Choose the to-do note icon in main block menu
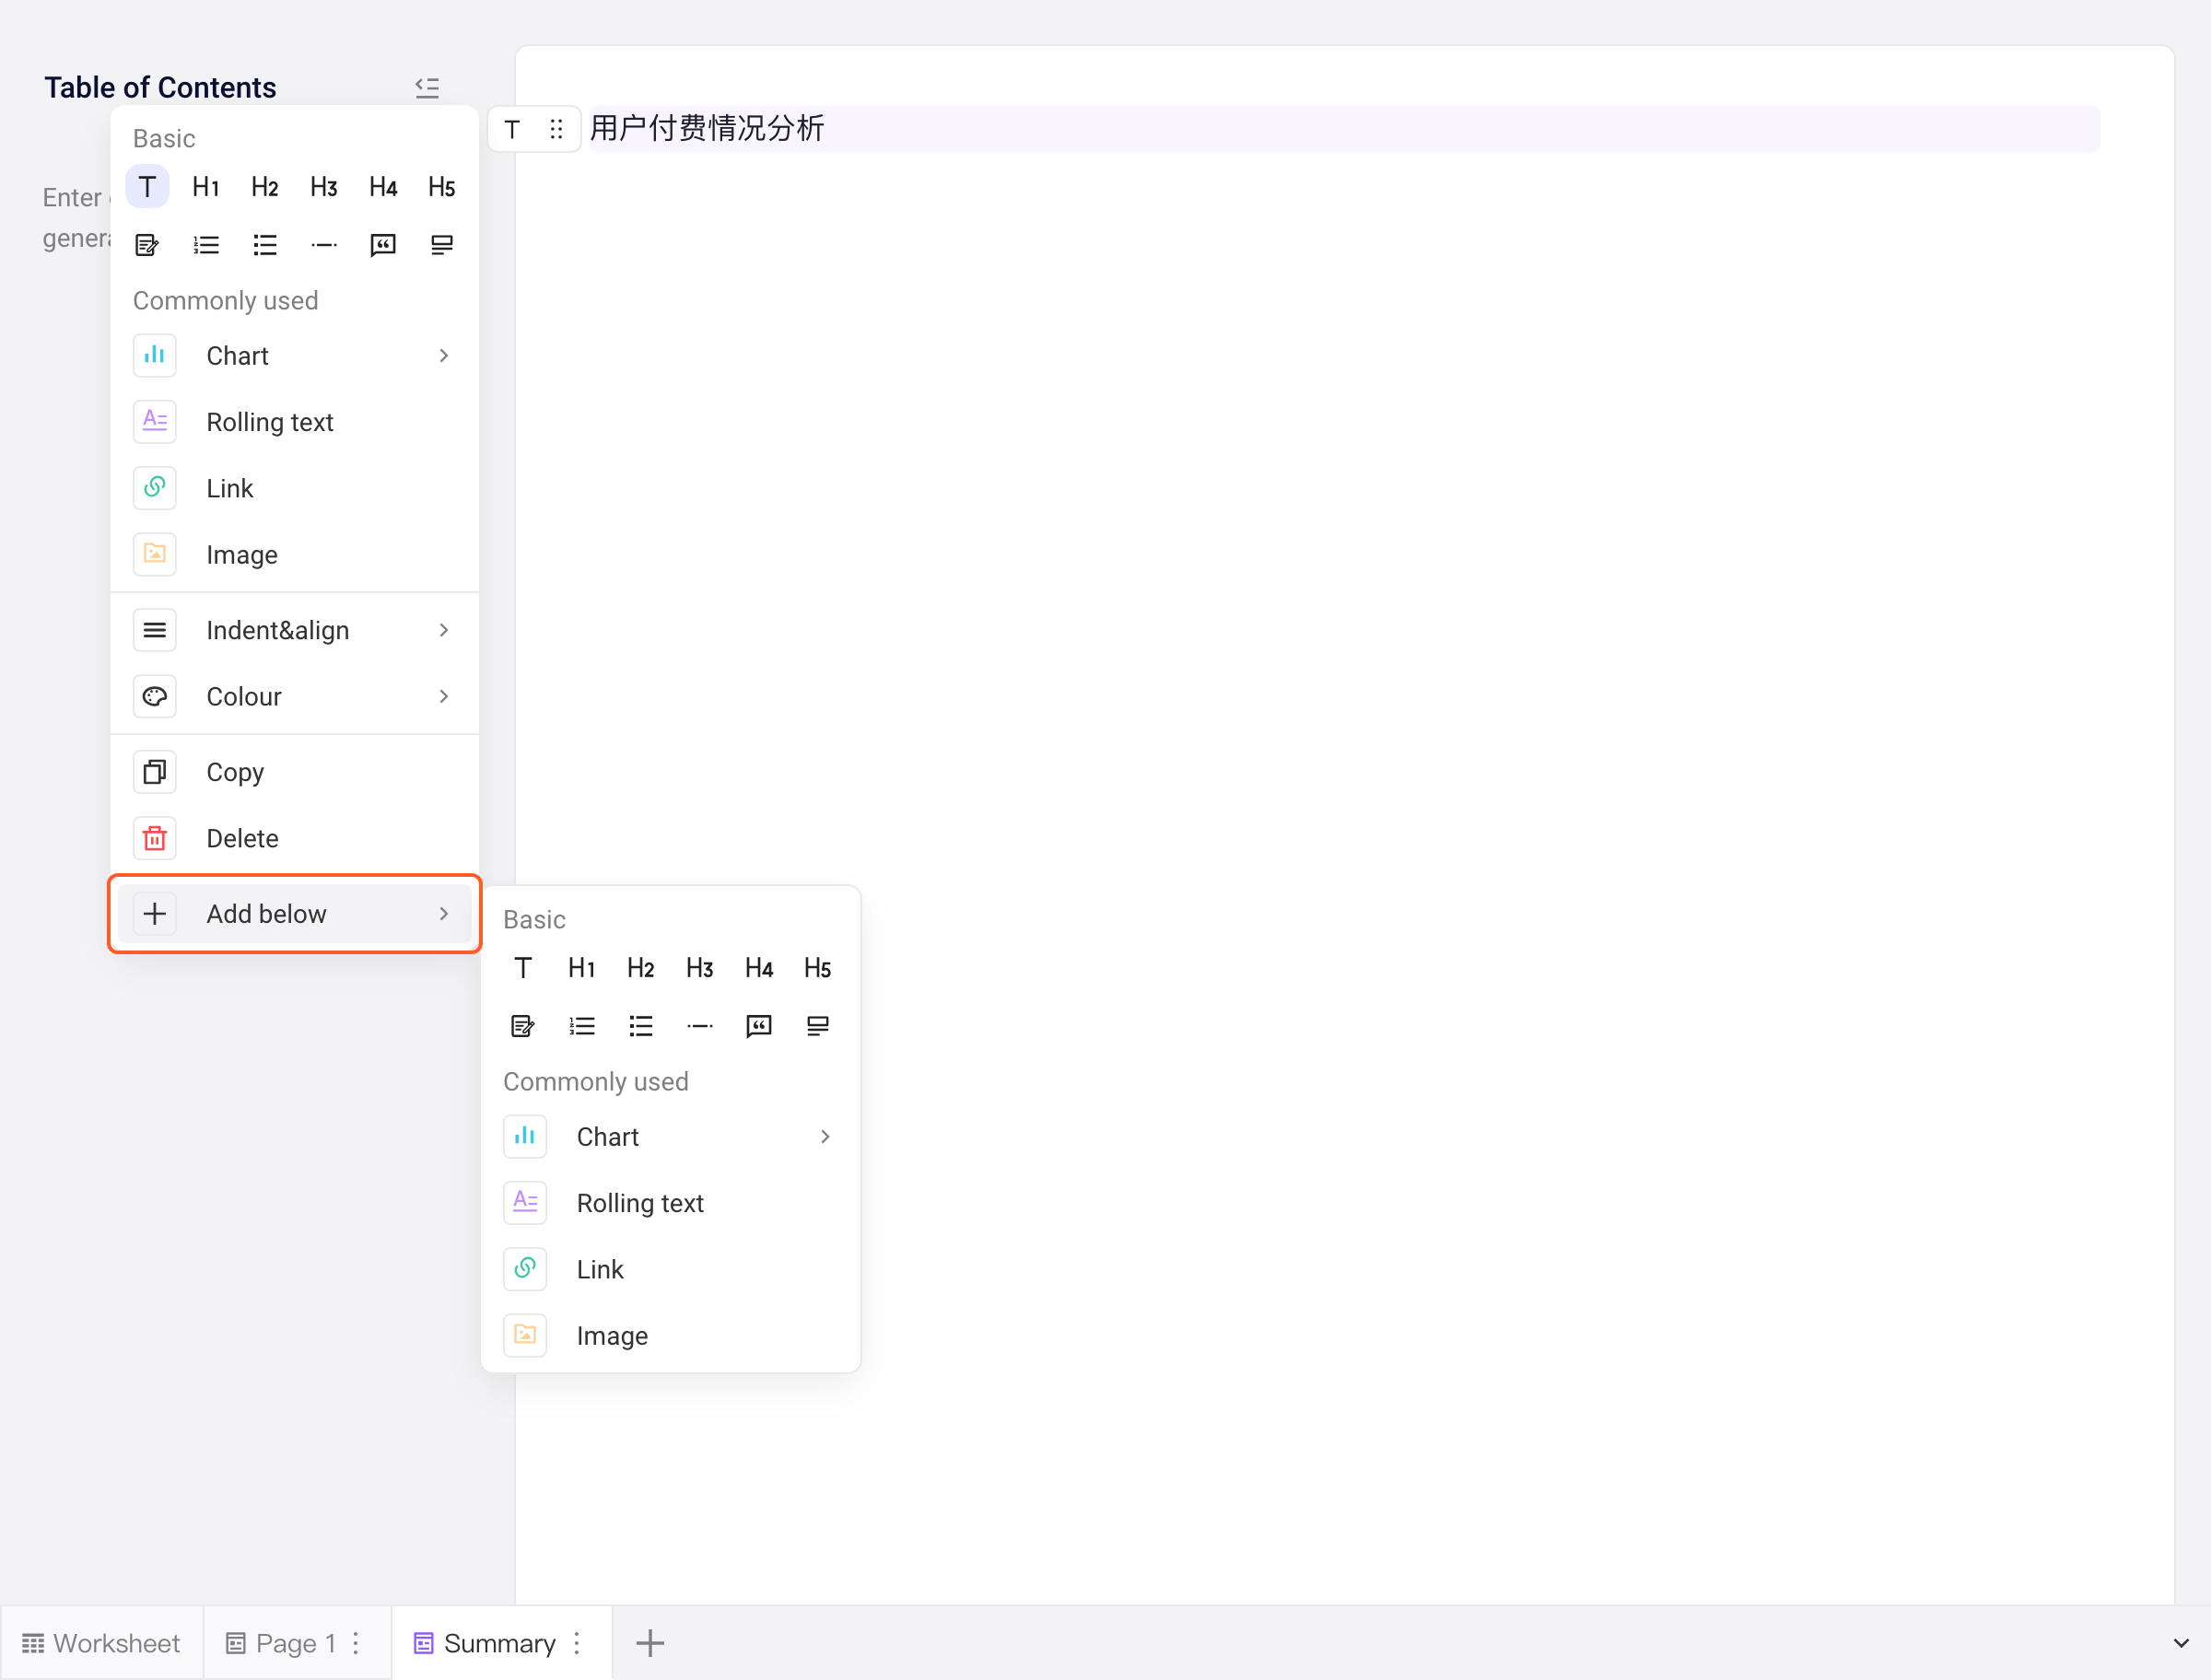The height and width of the screenshot is (1680, 2211). tap(147, 245)
